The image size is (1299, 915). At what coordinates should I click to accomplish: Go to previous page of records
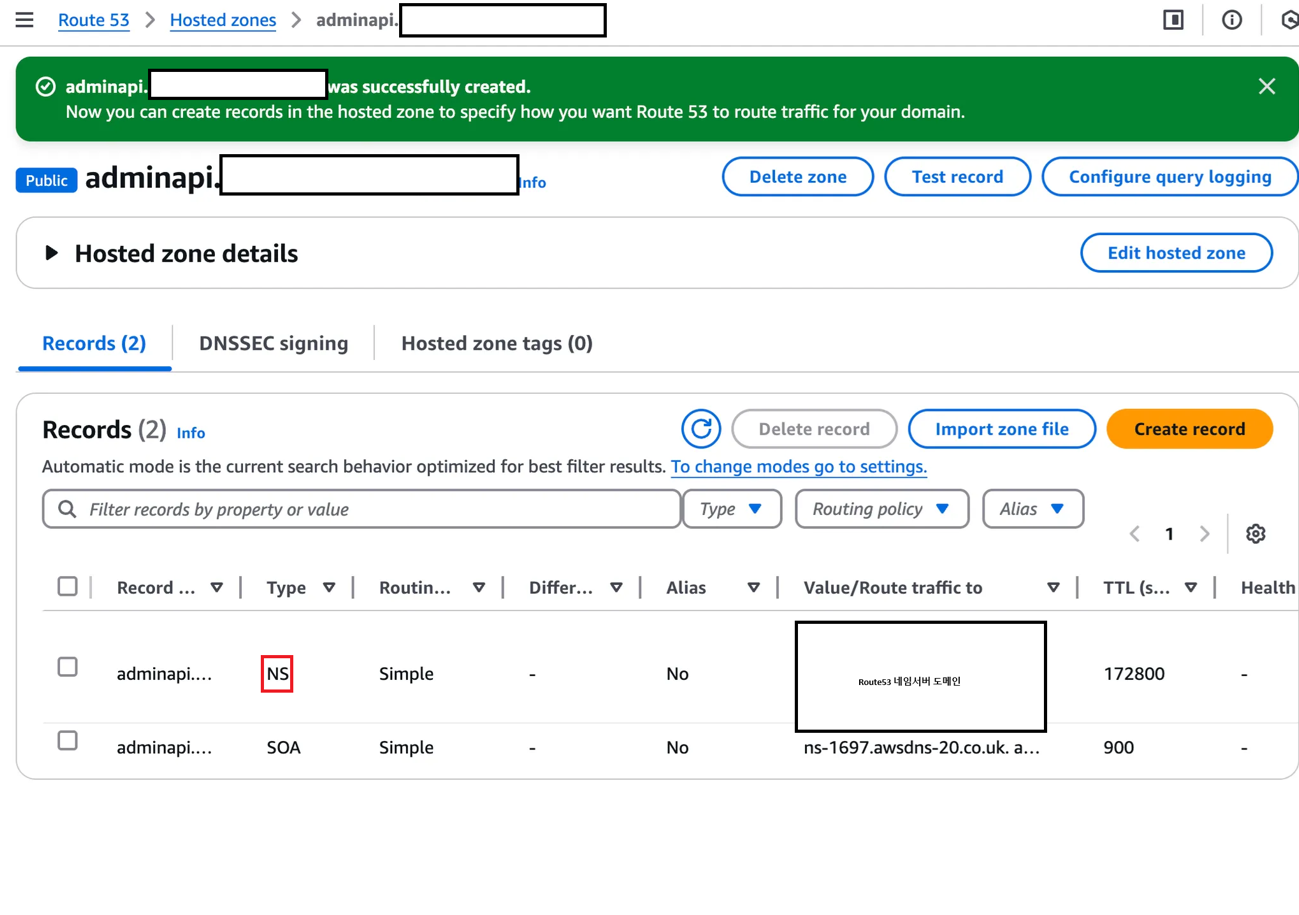tap(1135, 534)
